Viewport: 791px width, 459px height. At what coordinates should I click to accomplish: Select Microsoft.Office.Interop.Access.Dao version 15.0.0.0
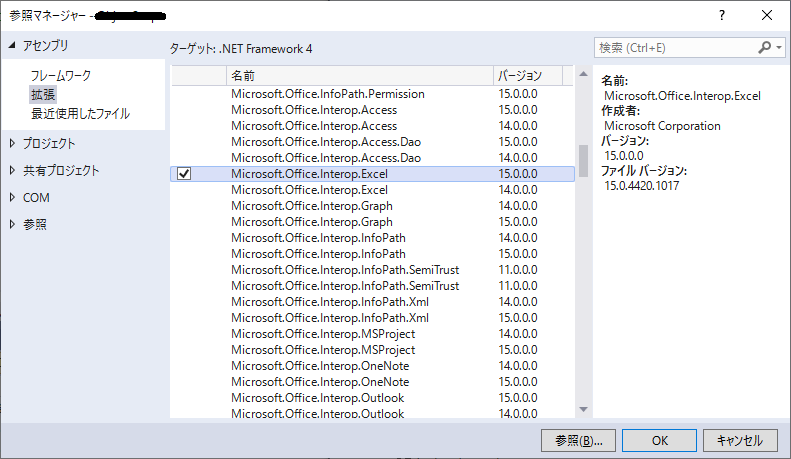[x=372, y=142]
